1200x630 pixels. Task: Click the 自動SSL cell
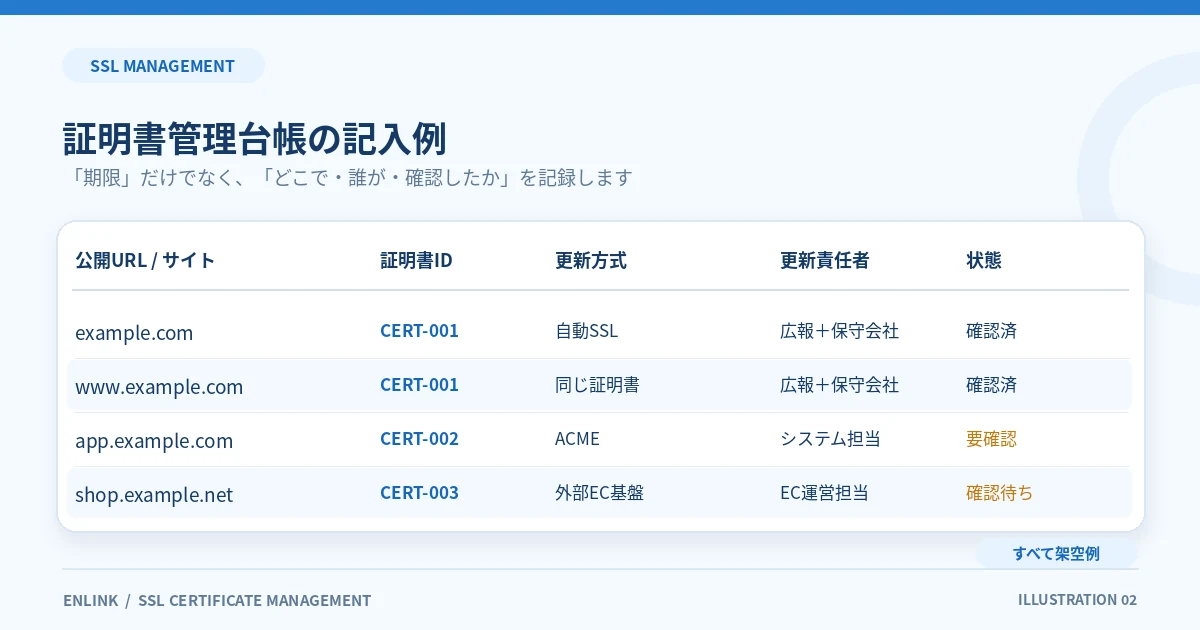tap(587, 331)
